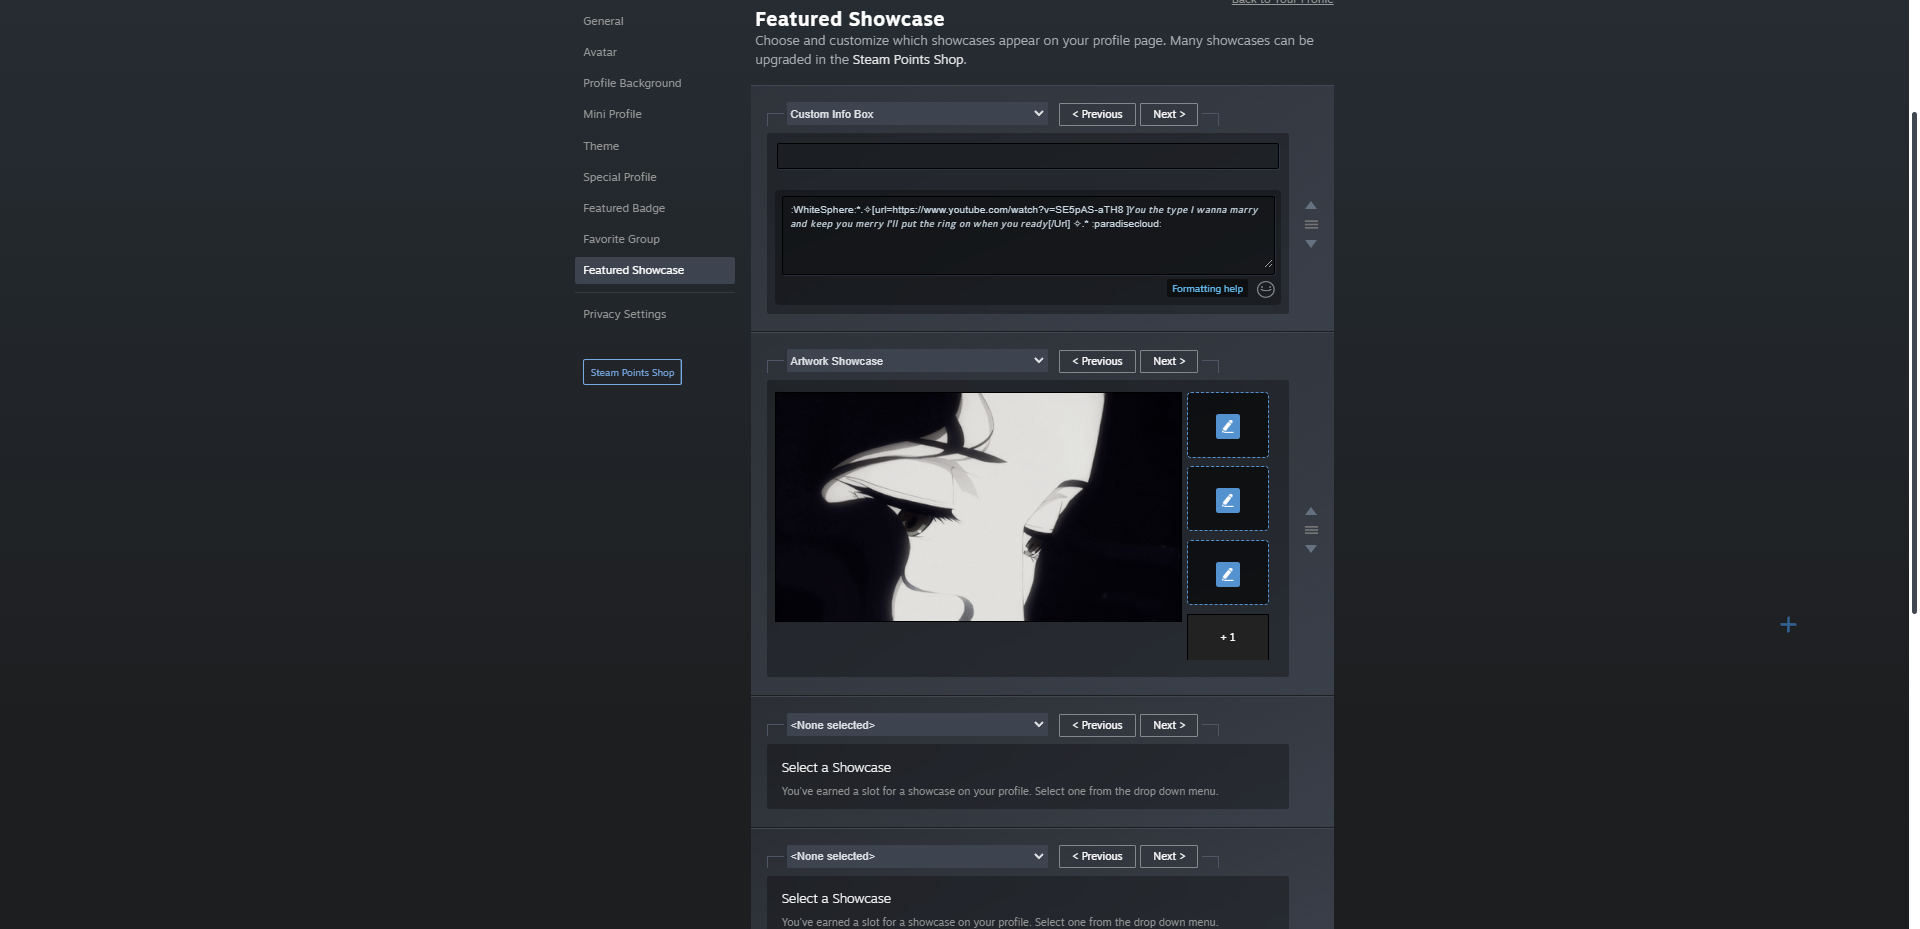This screenshot has height=929, width=1920.
Task: Click Previous for the Artwork Showcase
Action: coord(1097,361)
